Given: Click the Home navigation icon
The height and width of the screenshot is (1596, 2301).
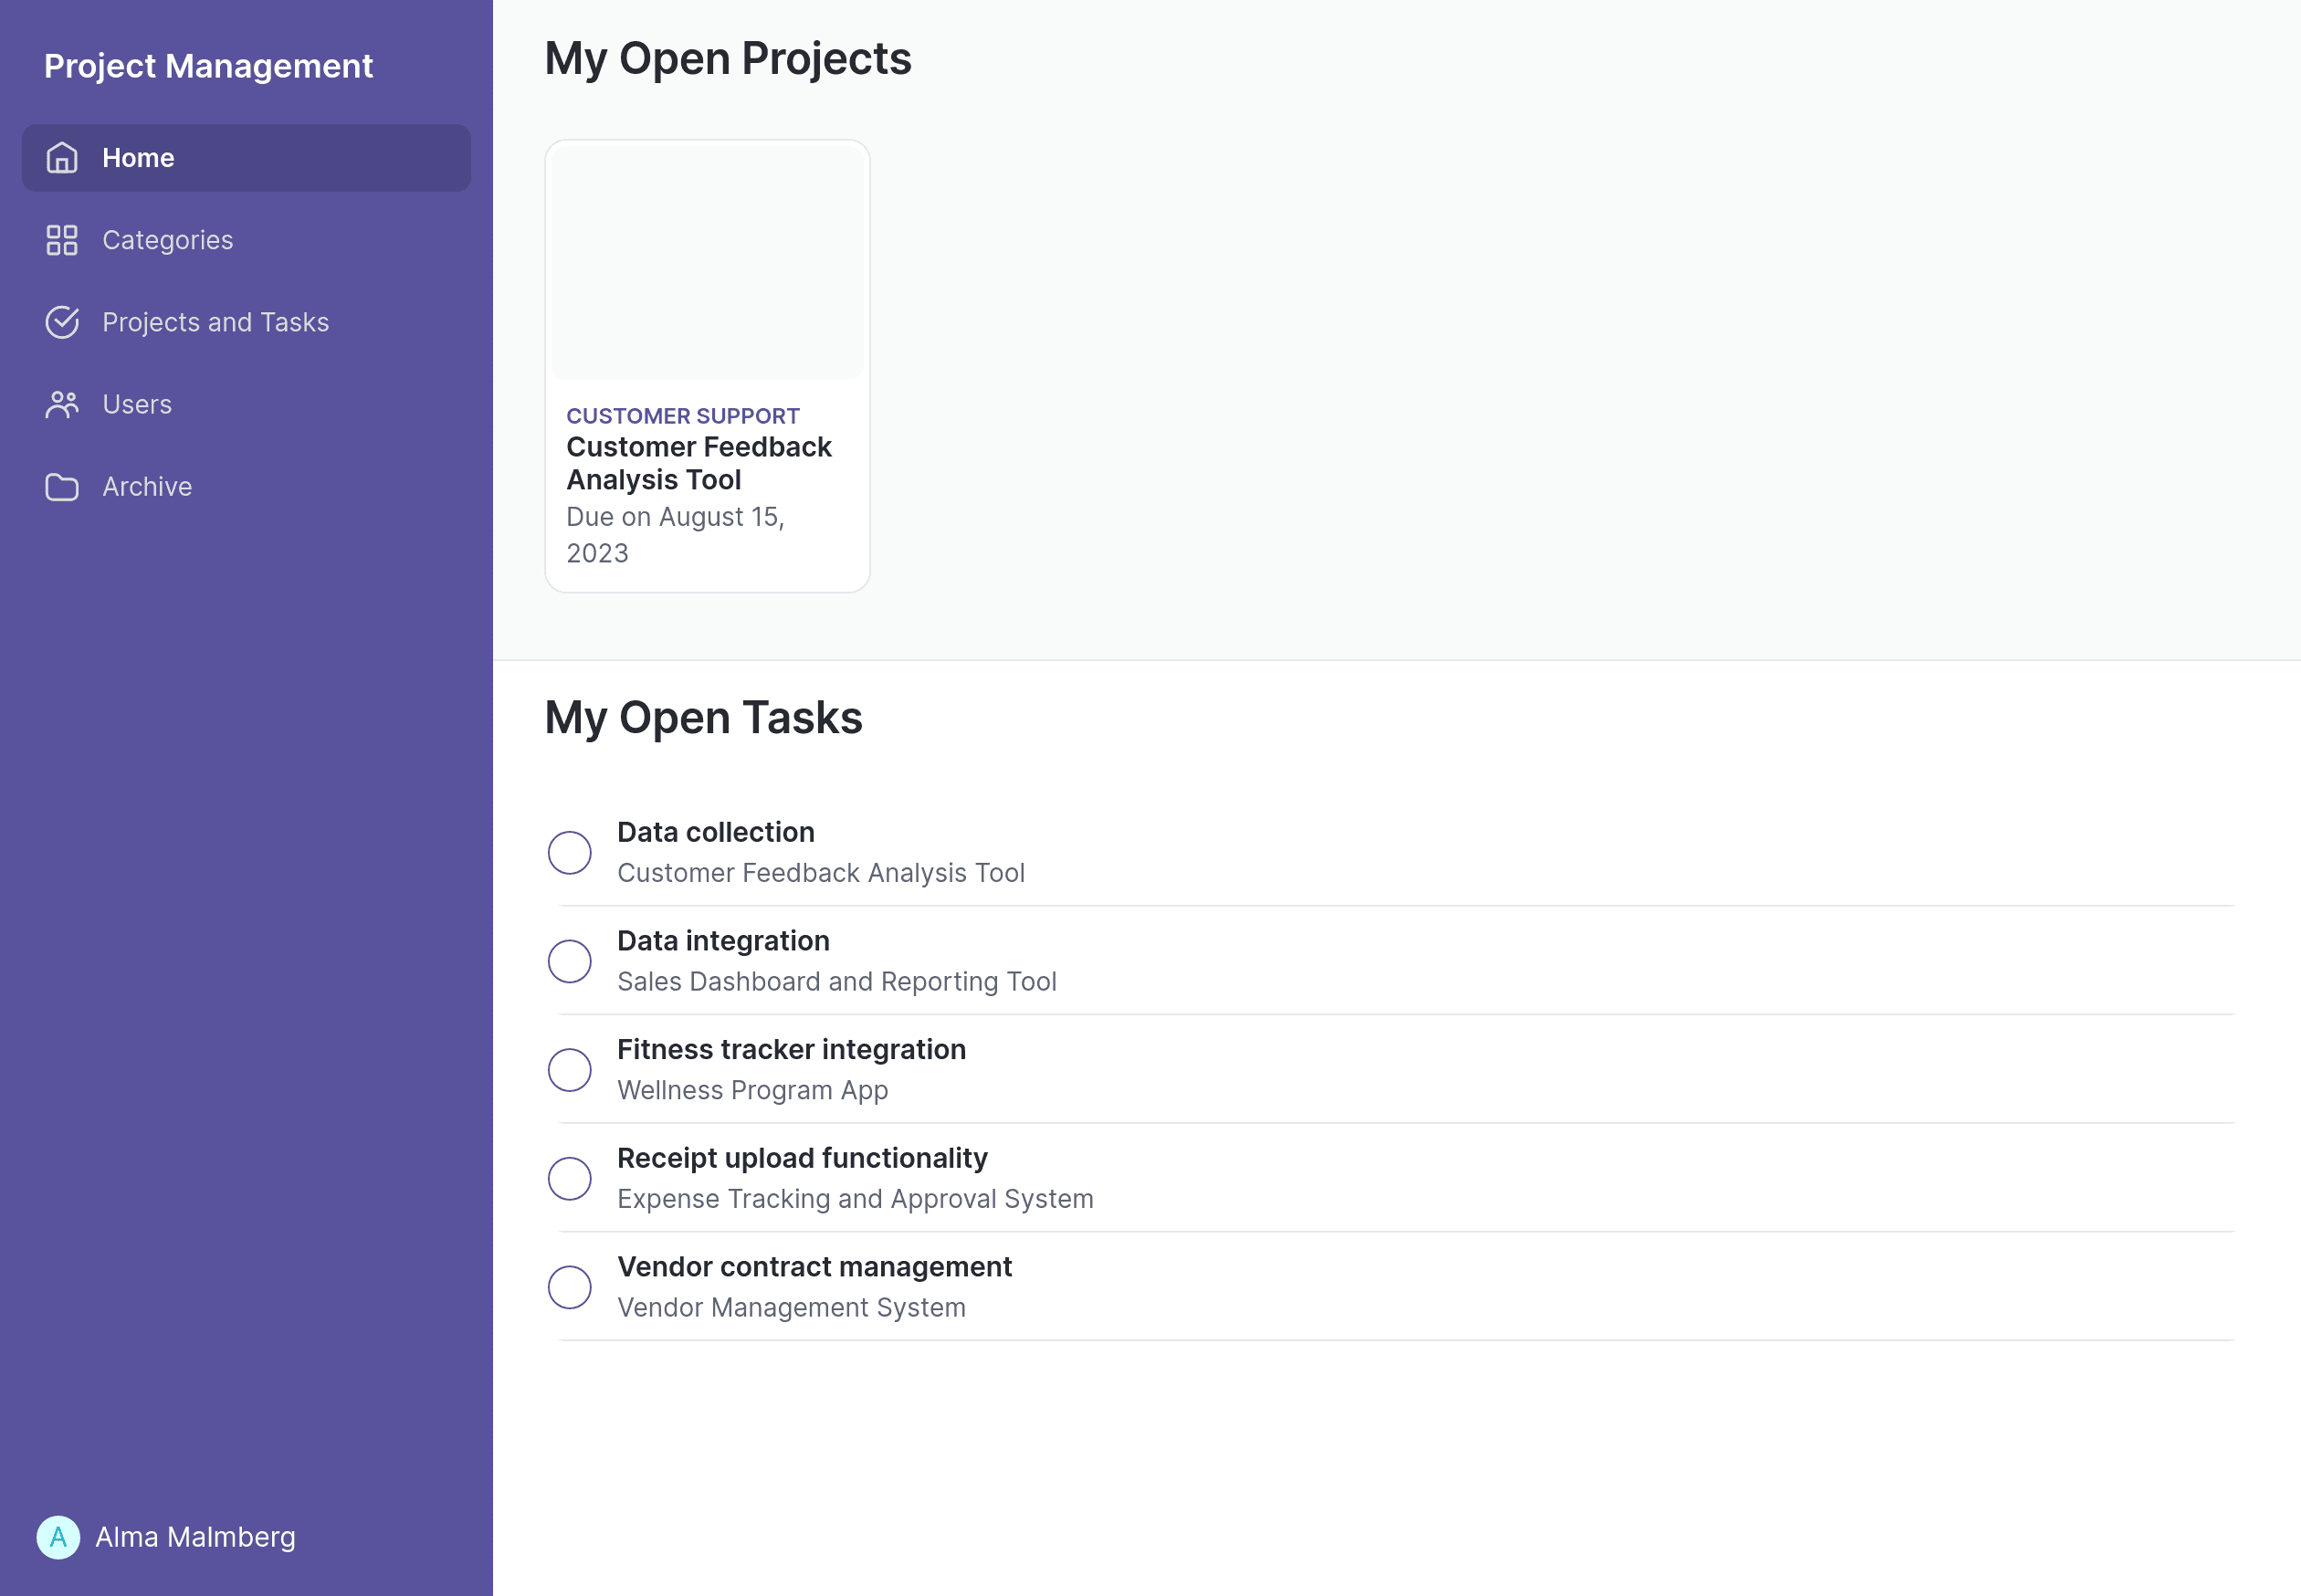Looking at the screenshot, I should 61,157.
